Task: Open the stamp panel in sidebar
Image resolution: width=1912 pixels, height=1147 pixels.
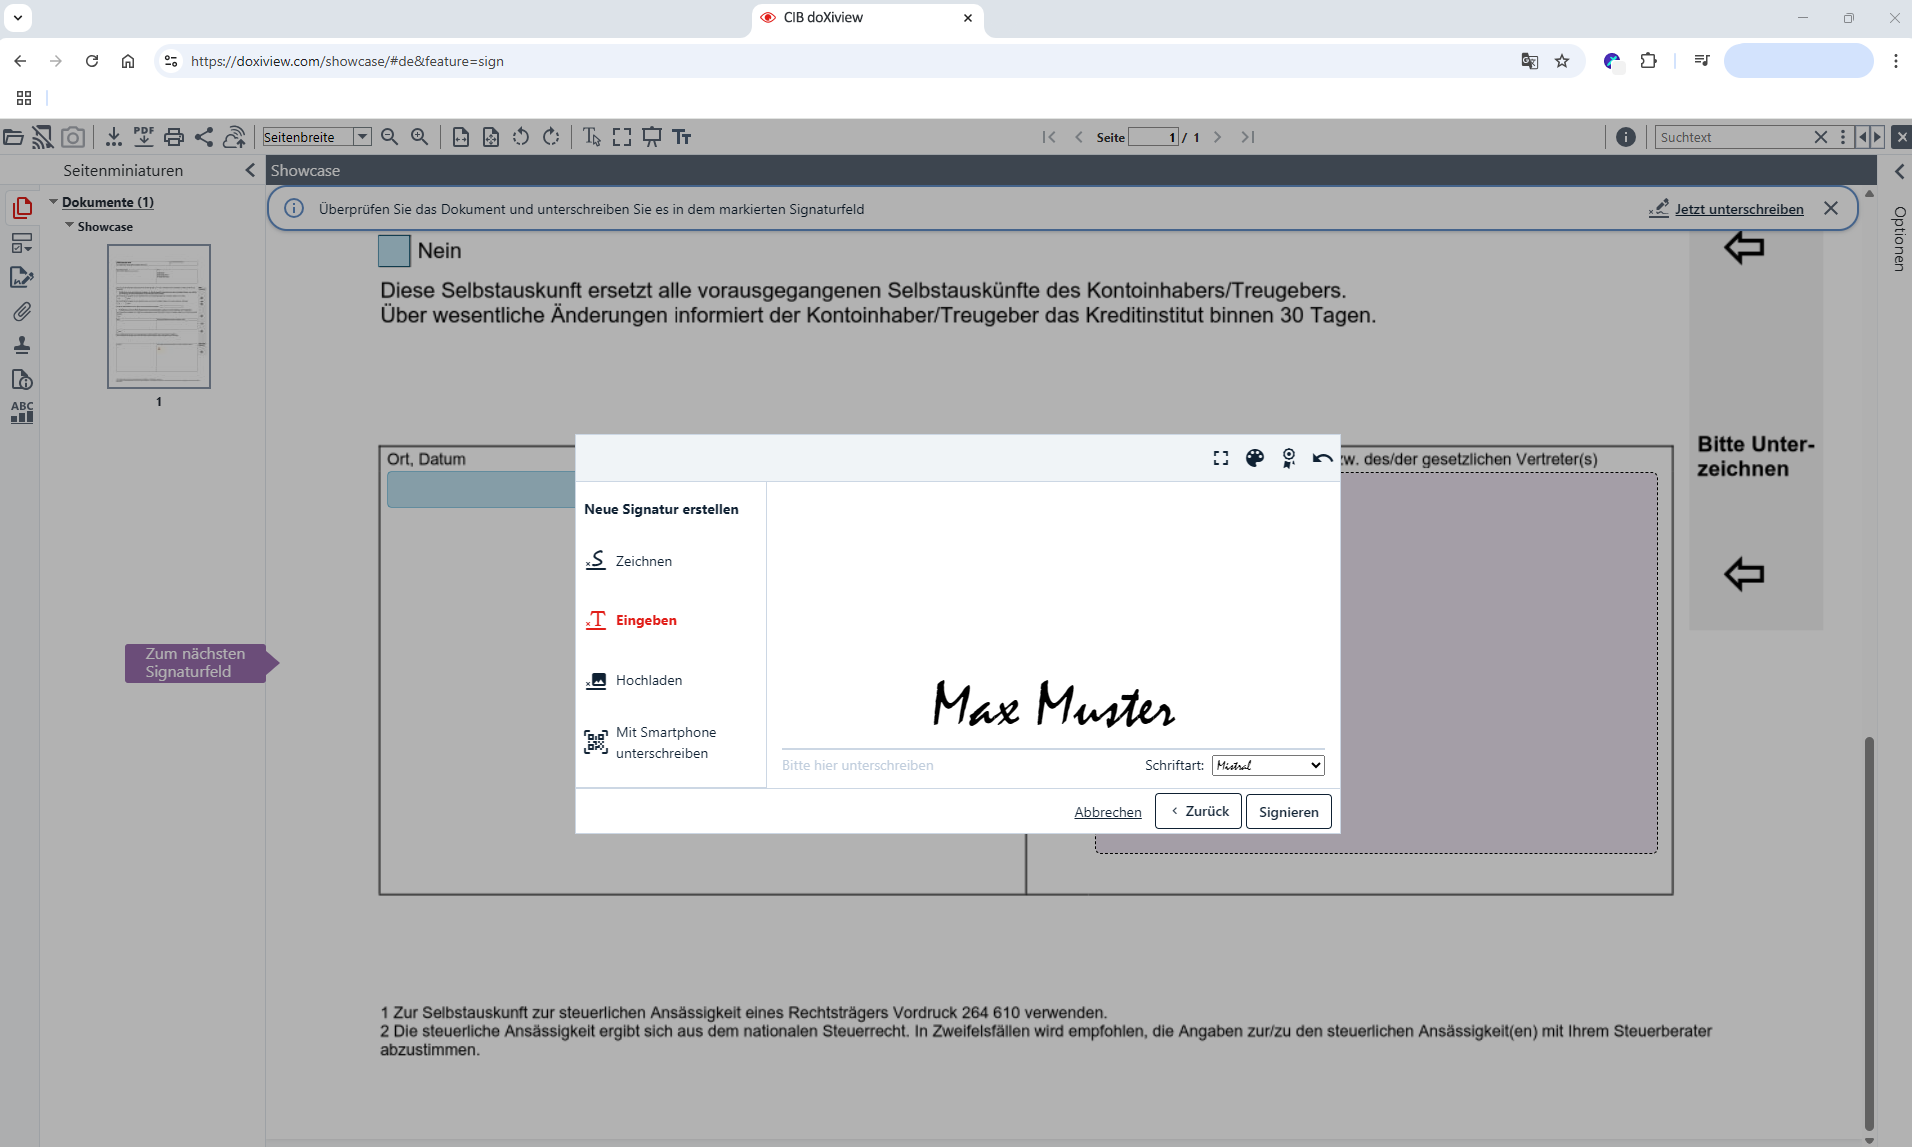Action: coord(22,346)
